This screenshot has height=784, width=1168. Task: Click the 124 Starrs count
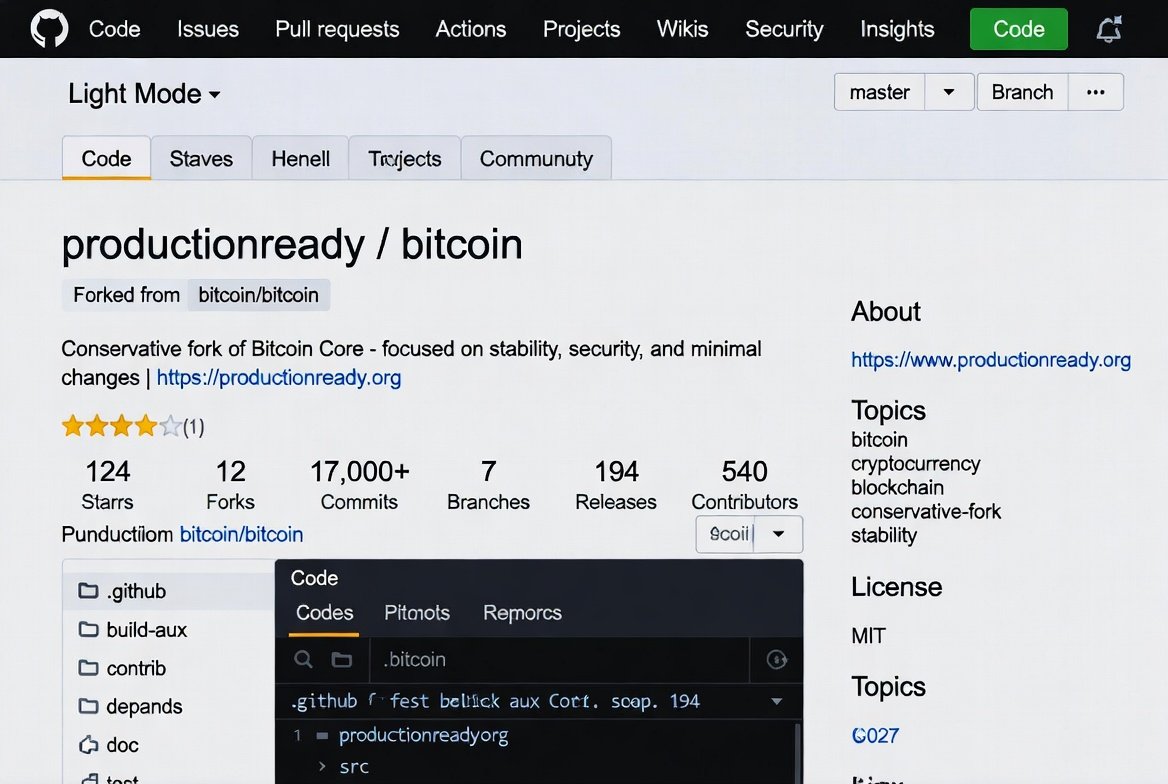(107, 485)
